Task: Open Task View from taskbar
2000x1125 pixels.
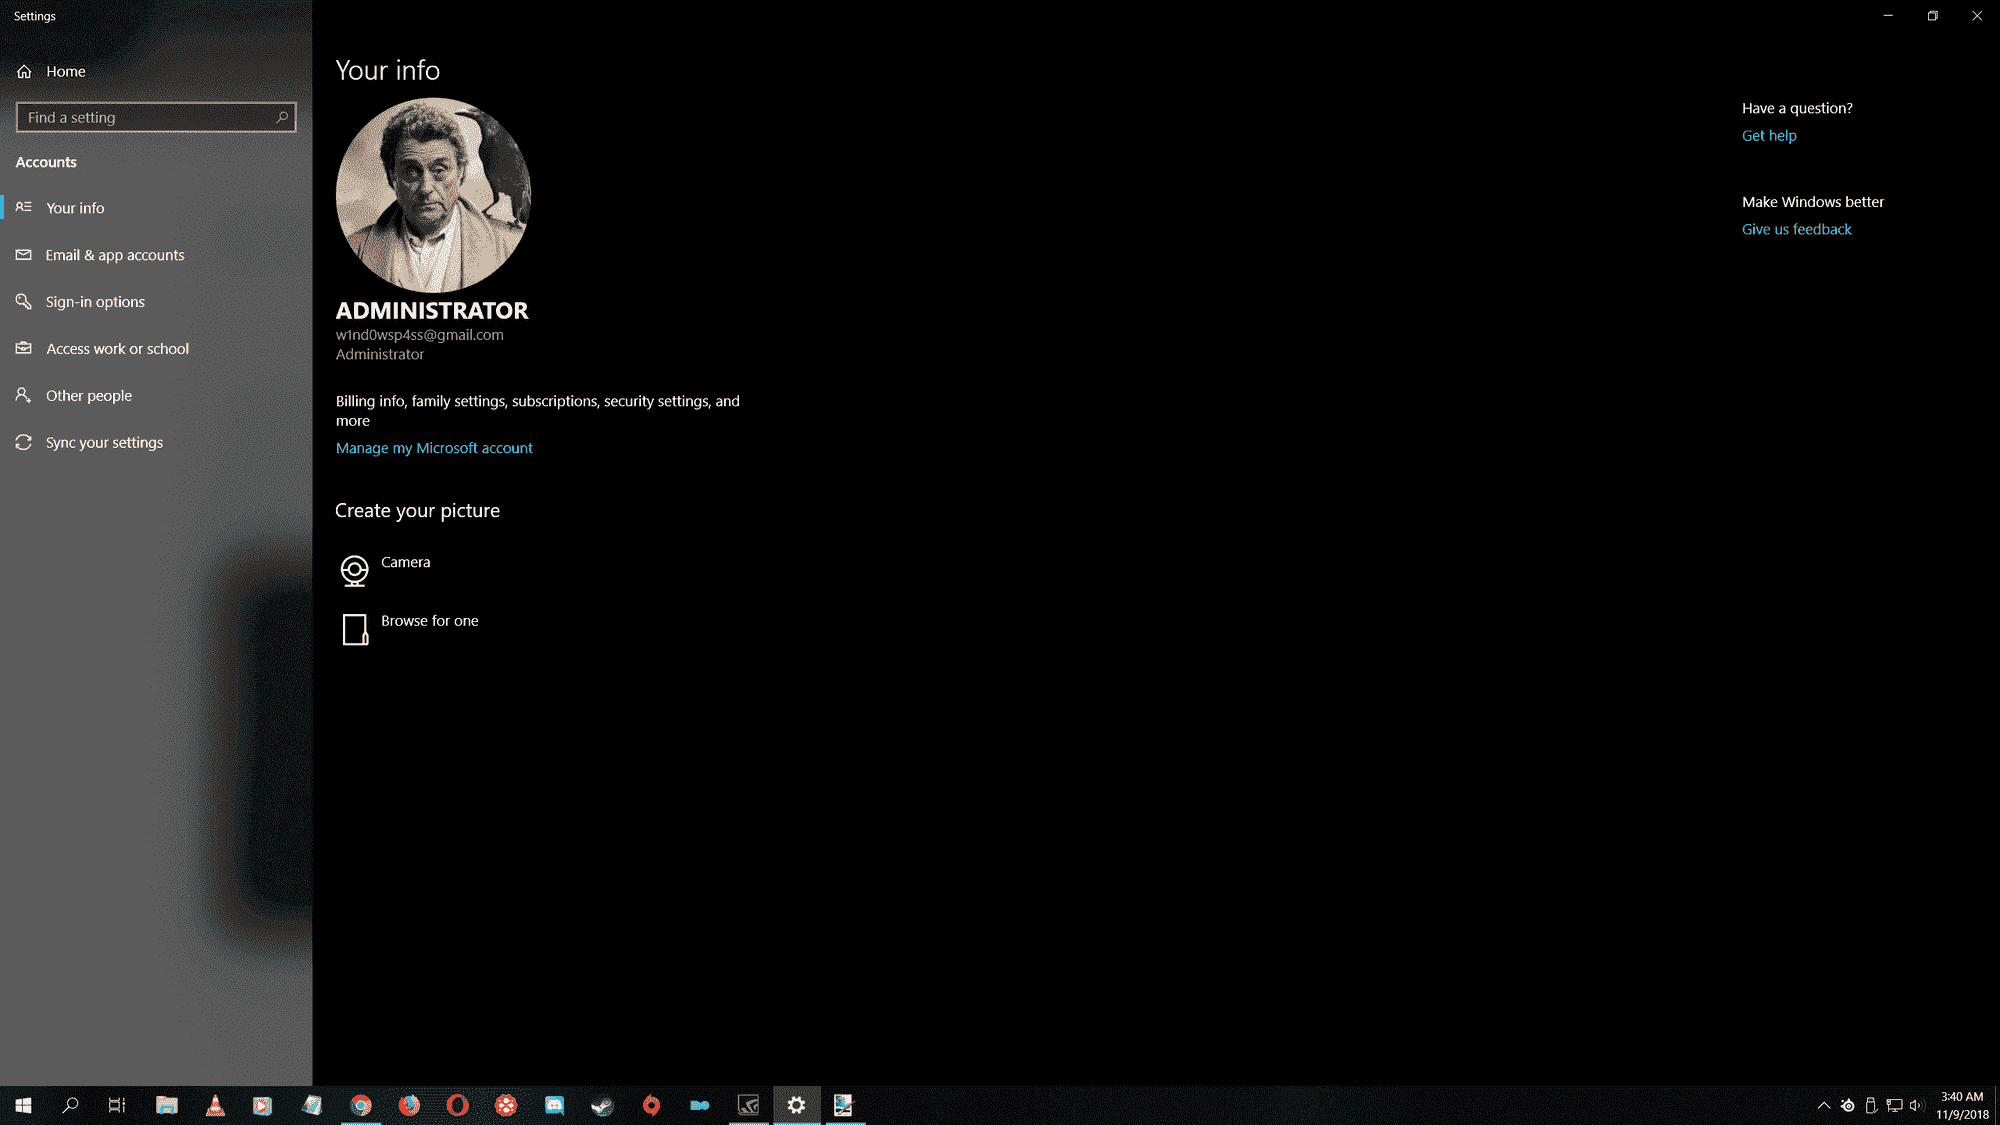Action: point(117,1105)
